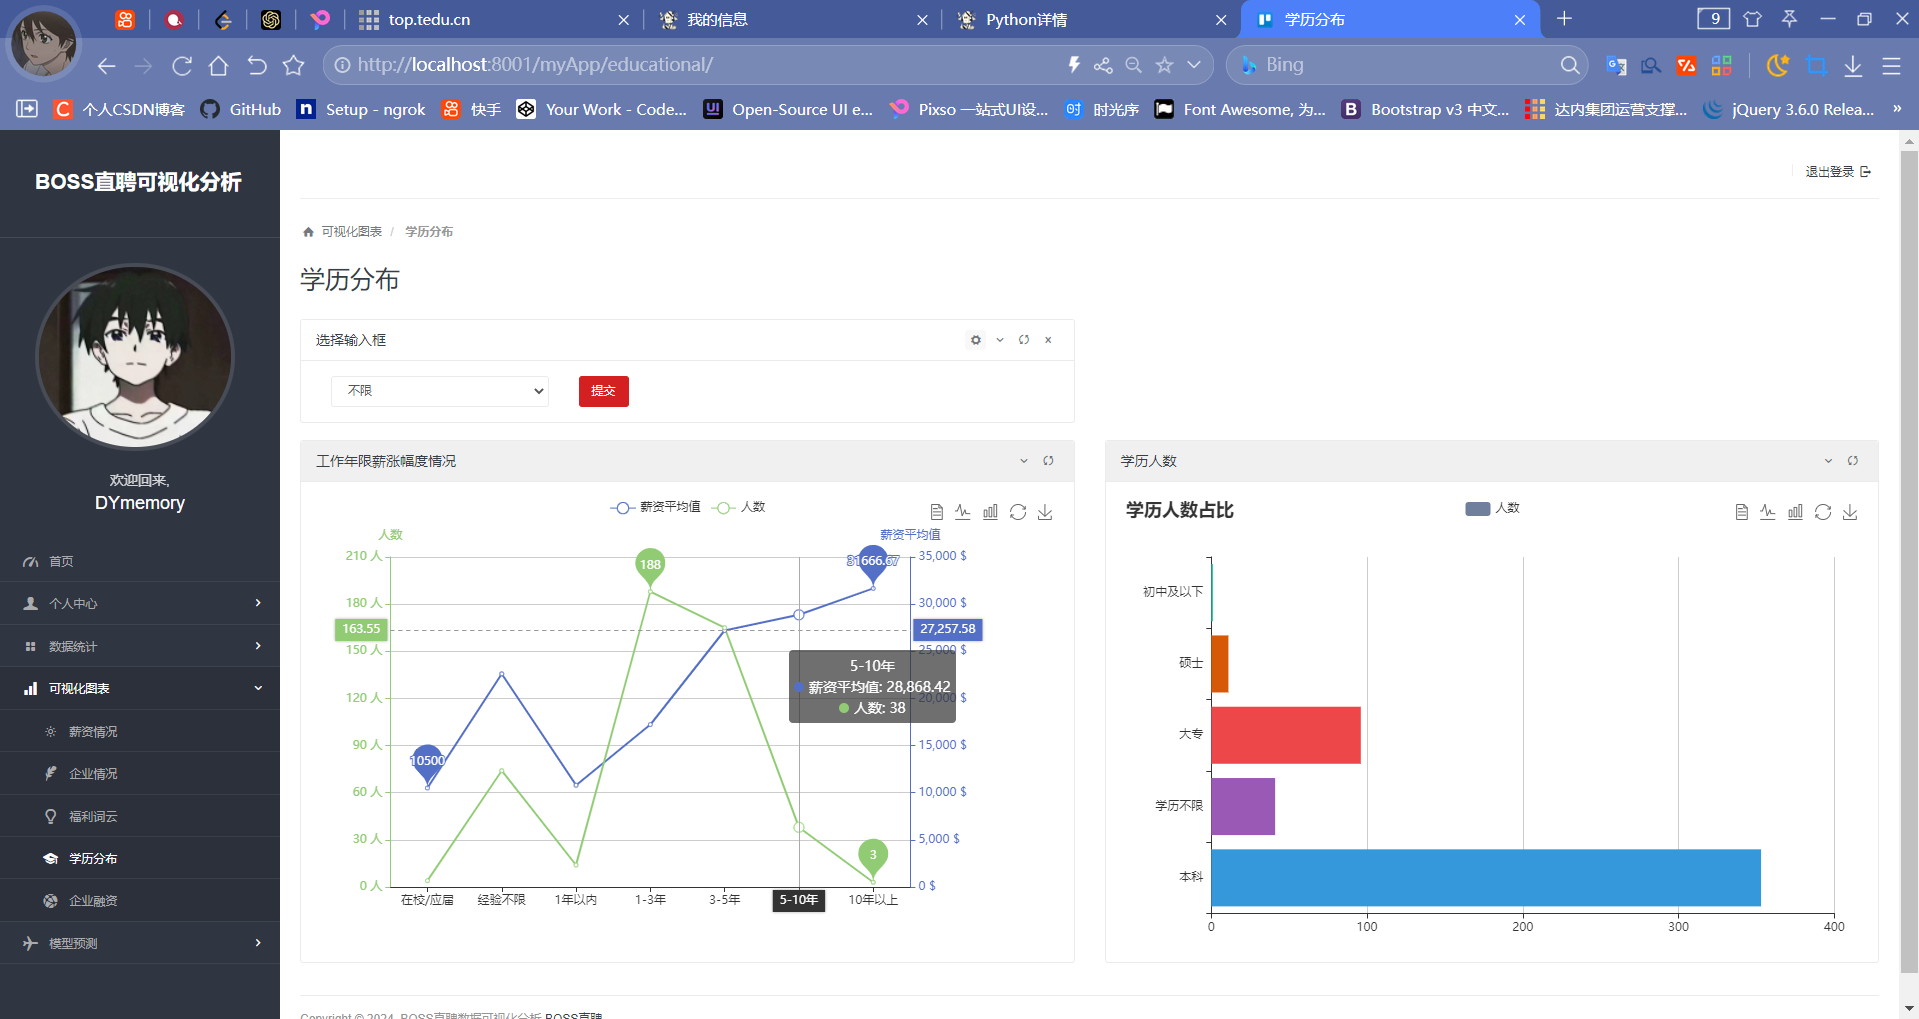Switch to the 我的信息 browser tab
This screenshot has width=1919, height=1019.
click(x=793, y=19)
